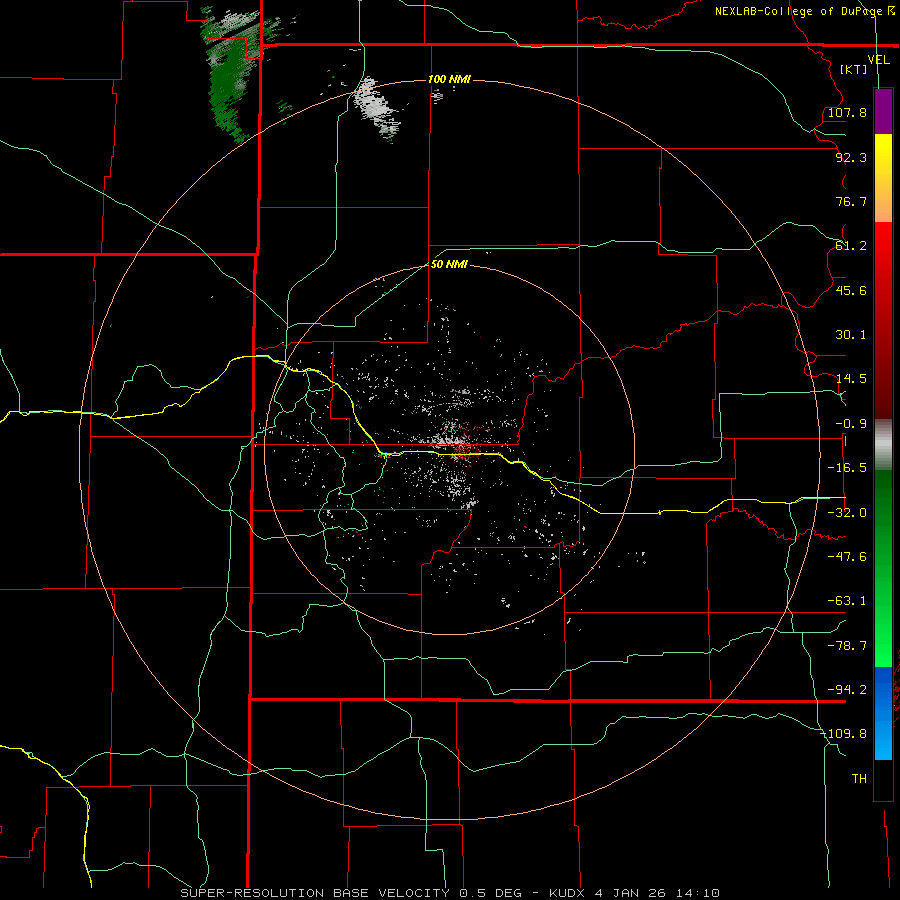Click the -0.9 legend value
The width and height of the screenshot is (900, 900).
[x=851, y=424]
